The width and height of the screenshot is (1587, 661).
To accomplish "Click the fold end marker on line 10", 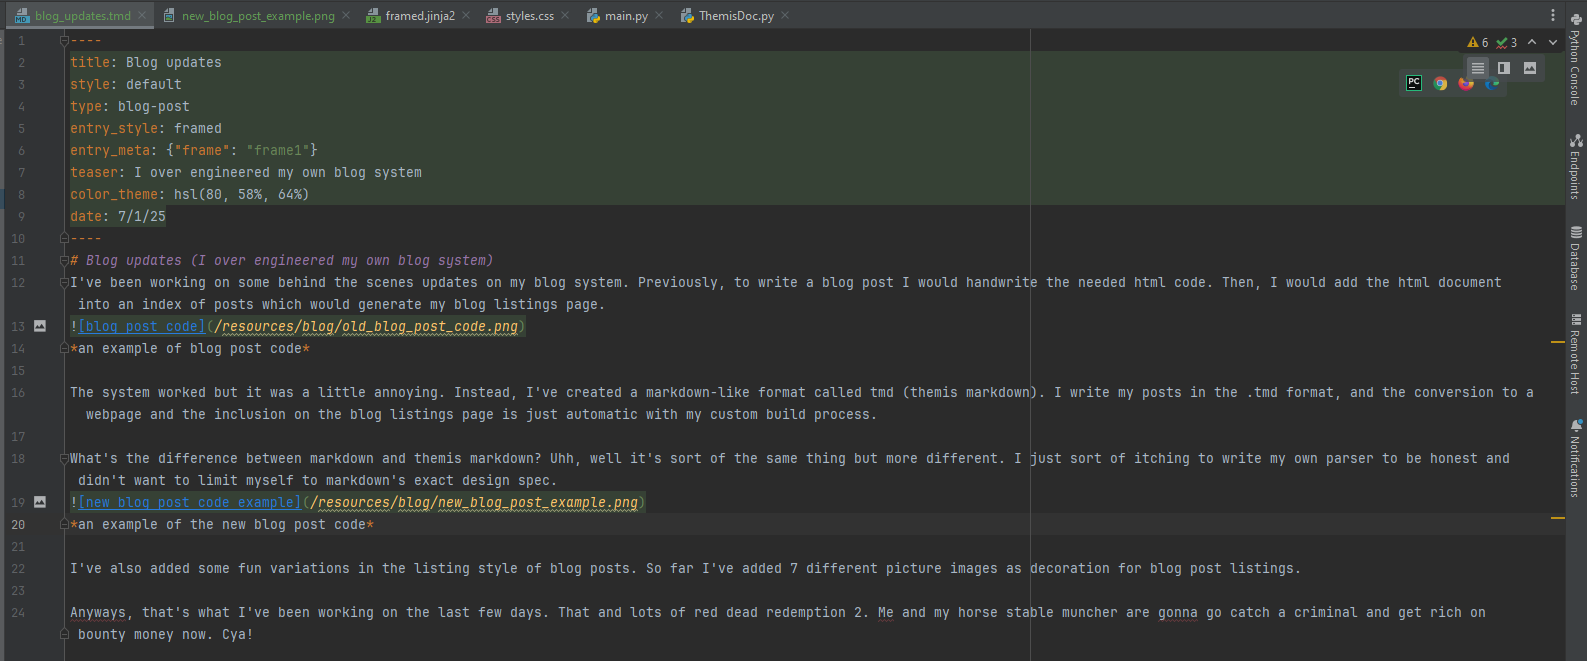I will [x=64, y=238].
